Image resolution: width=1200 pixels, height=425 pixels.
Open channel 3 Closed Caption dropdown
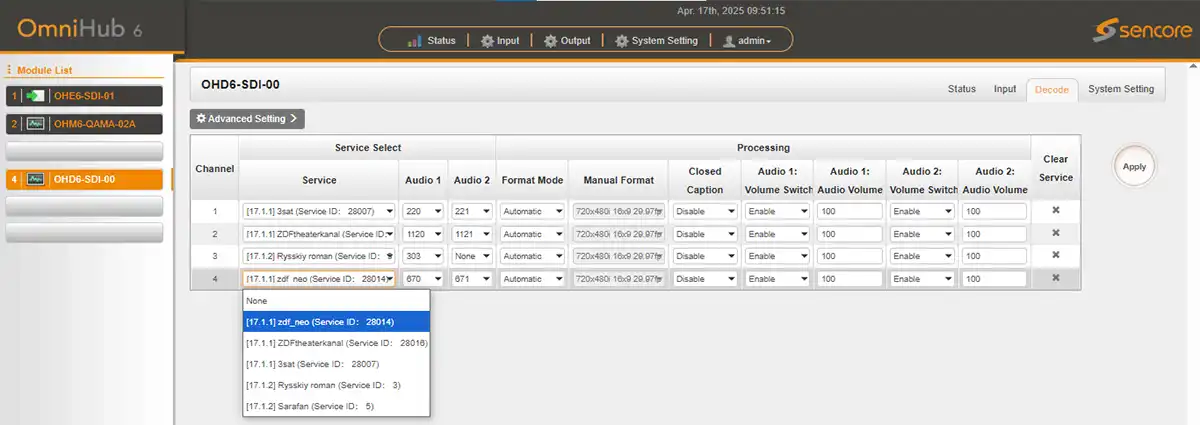click(705, 256)
